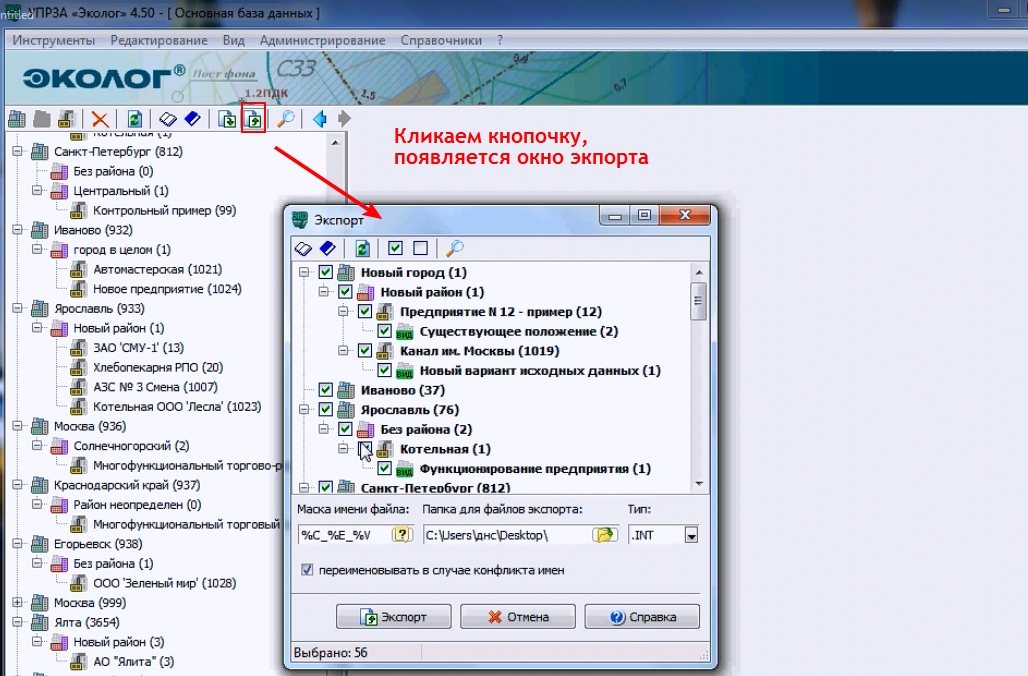The width and height of the screenshot is (1028, 676).
Task: Click the Экспорт button
Action: (x=393, y=617)
